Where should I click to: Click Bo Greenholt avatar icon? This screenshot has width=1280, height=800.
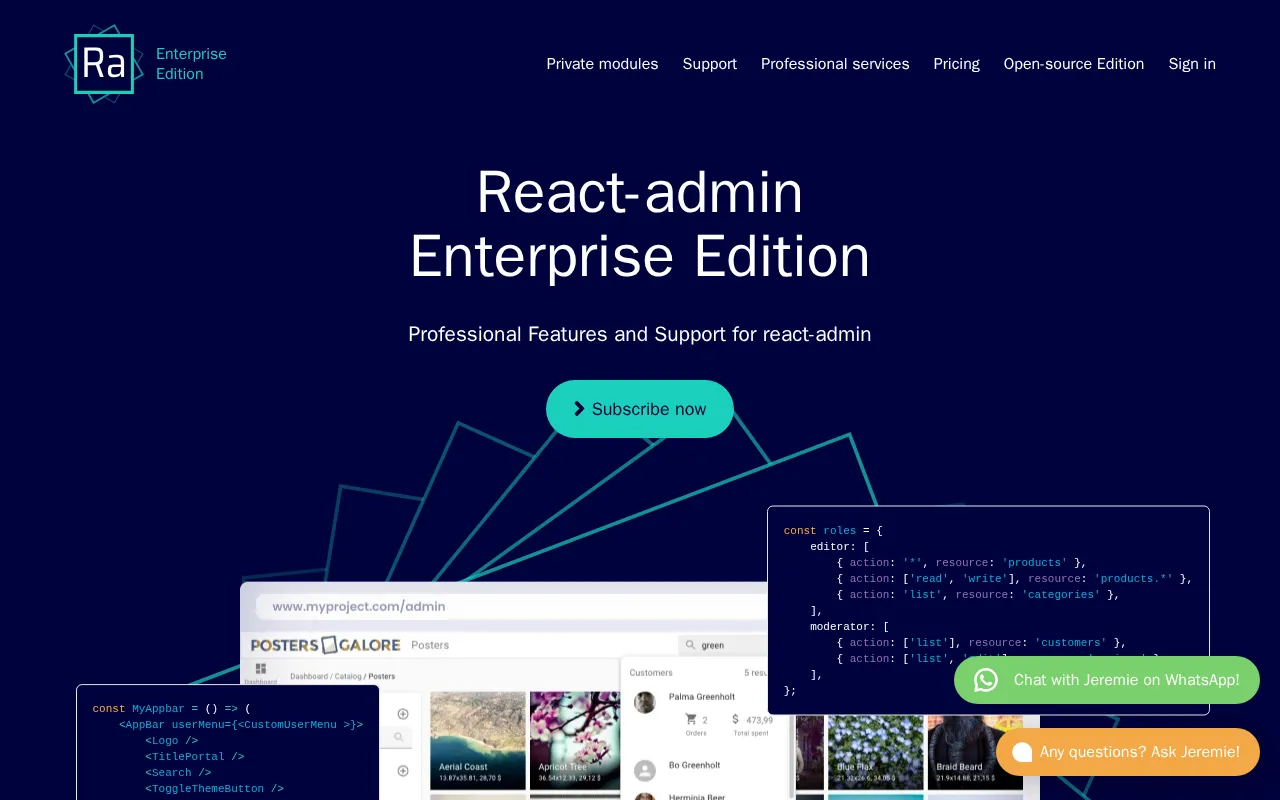[645, 770]
